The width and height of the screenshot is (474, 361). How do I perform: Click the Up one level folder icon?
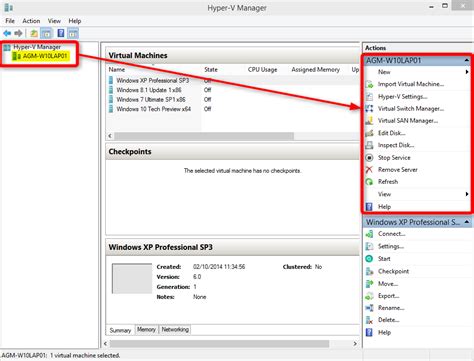[x=34, y=33]
